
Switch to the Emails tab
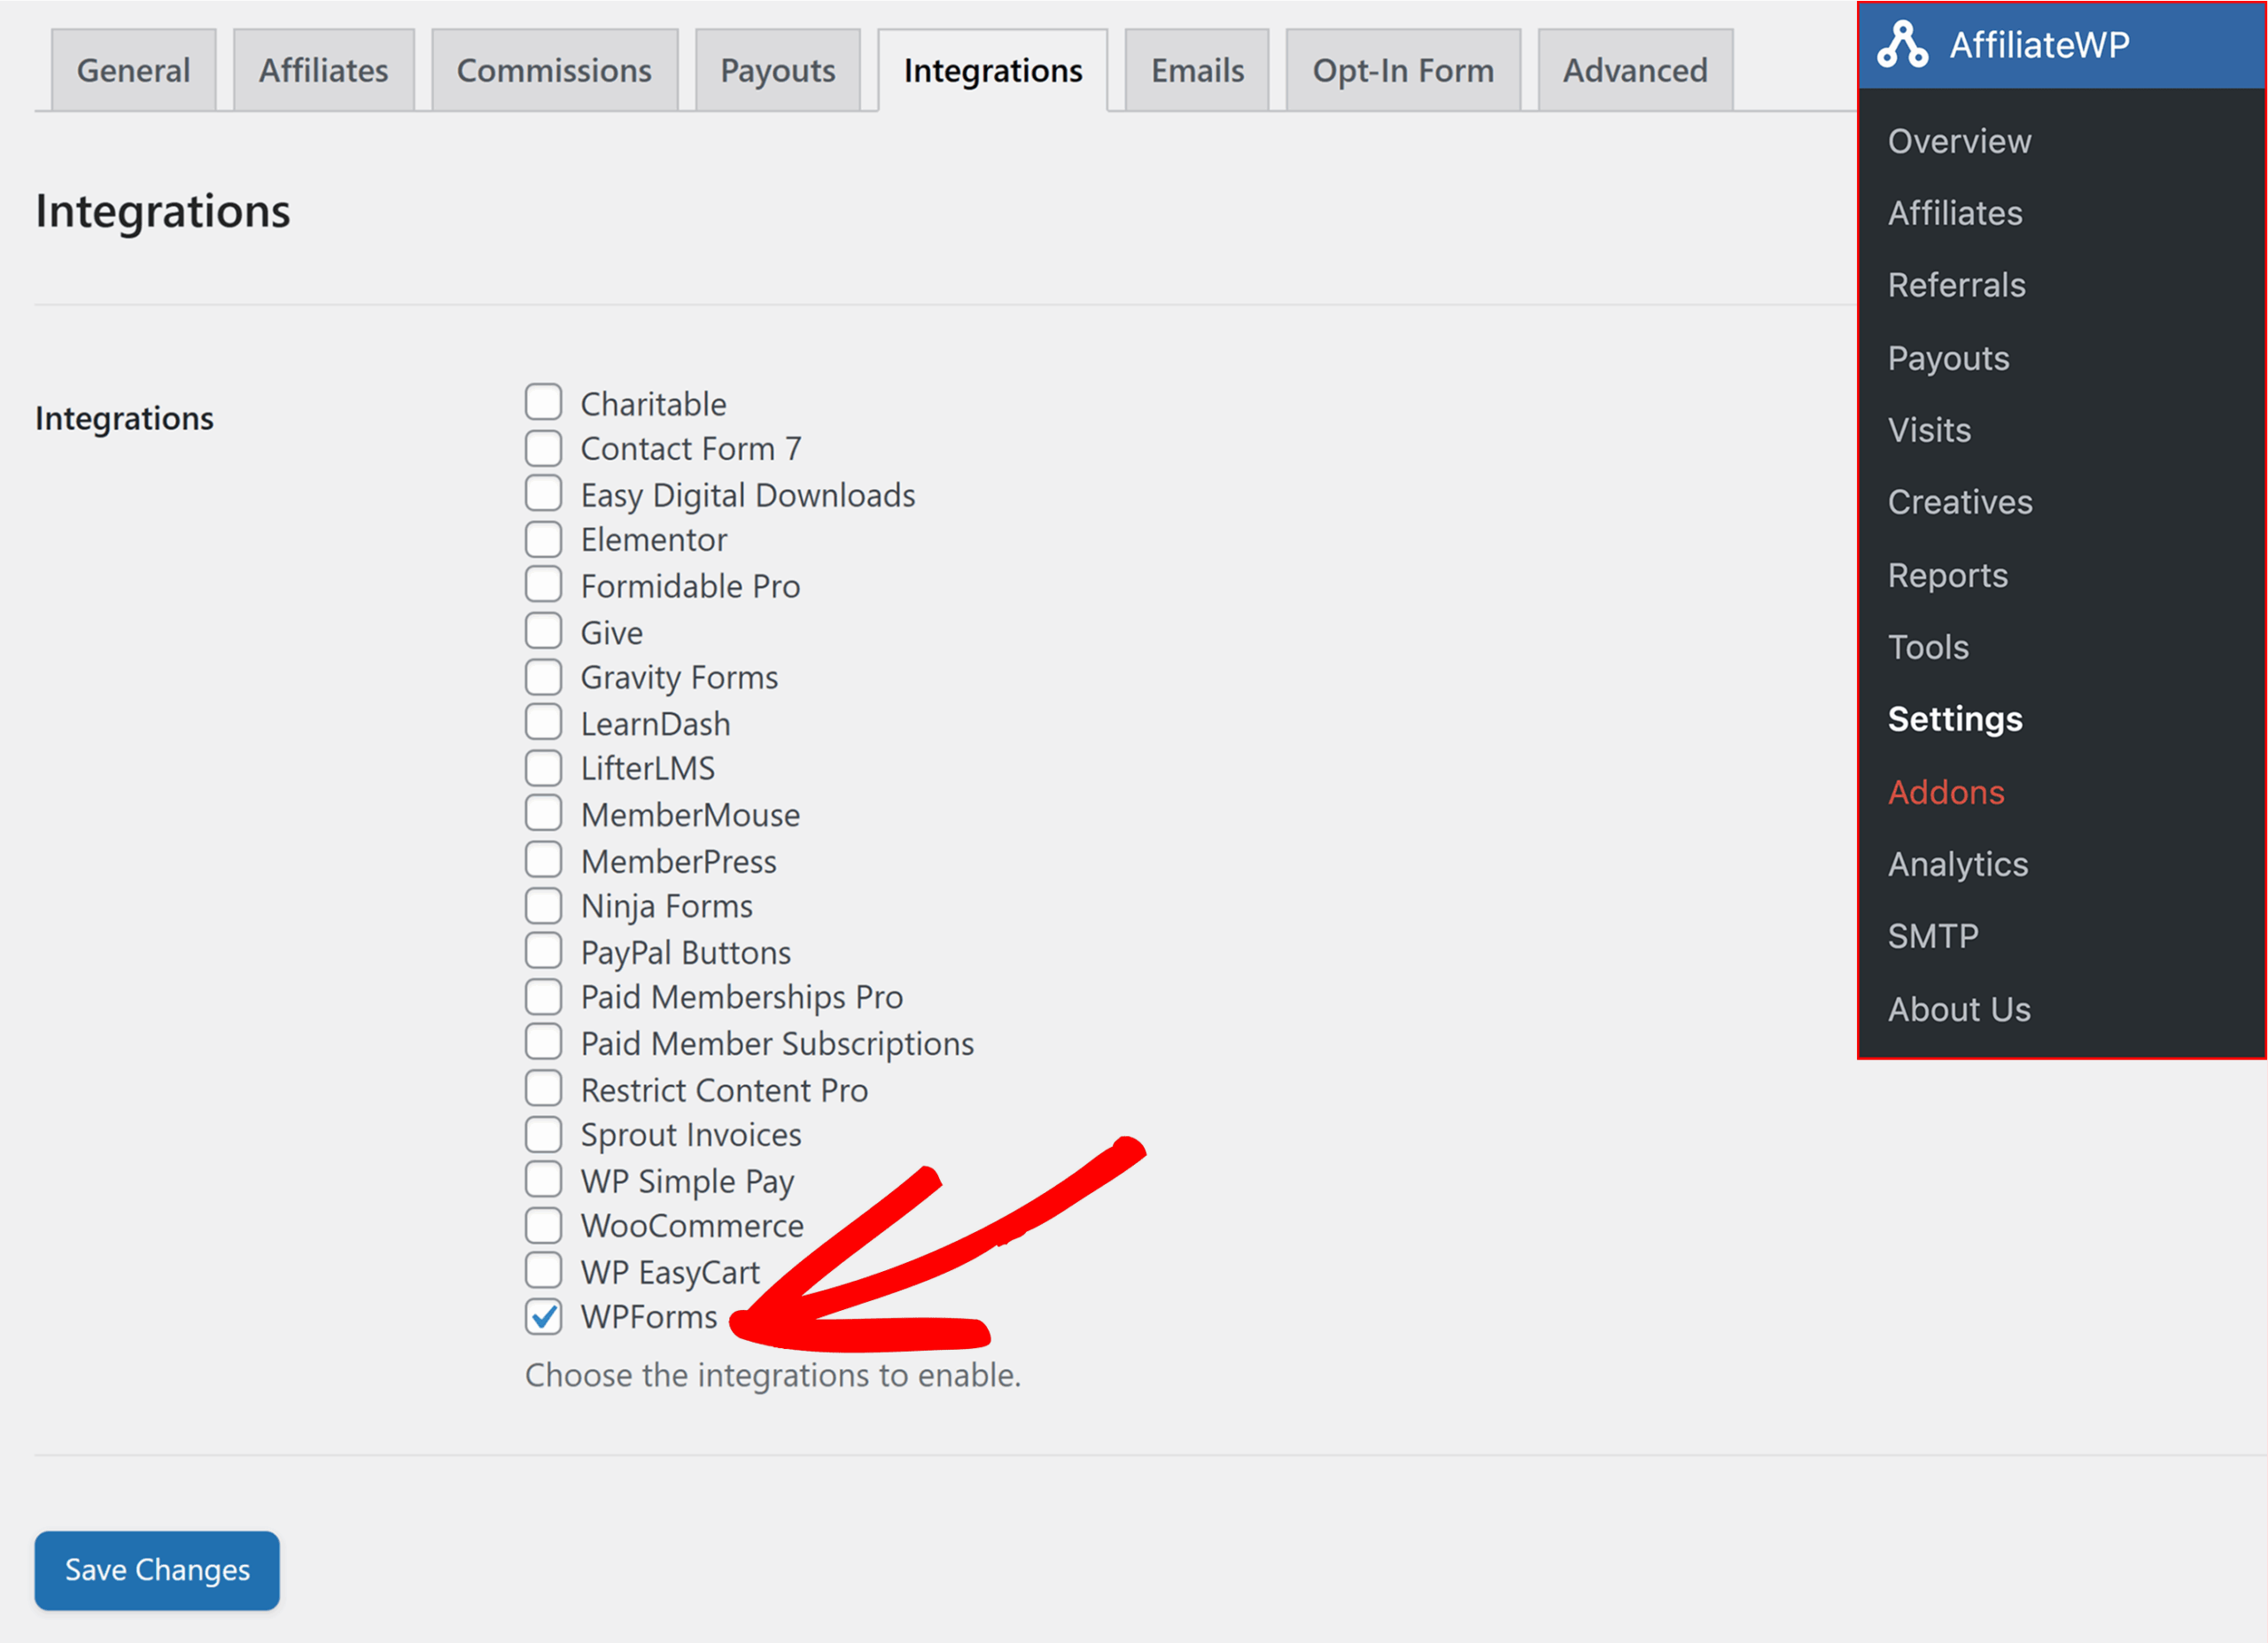(x=1196, y=70)
